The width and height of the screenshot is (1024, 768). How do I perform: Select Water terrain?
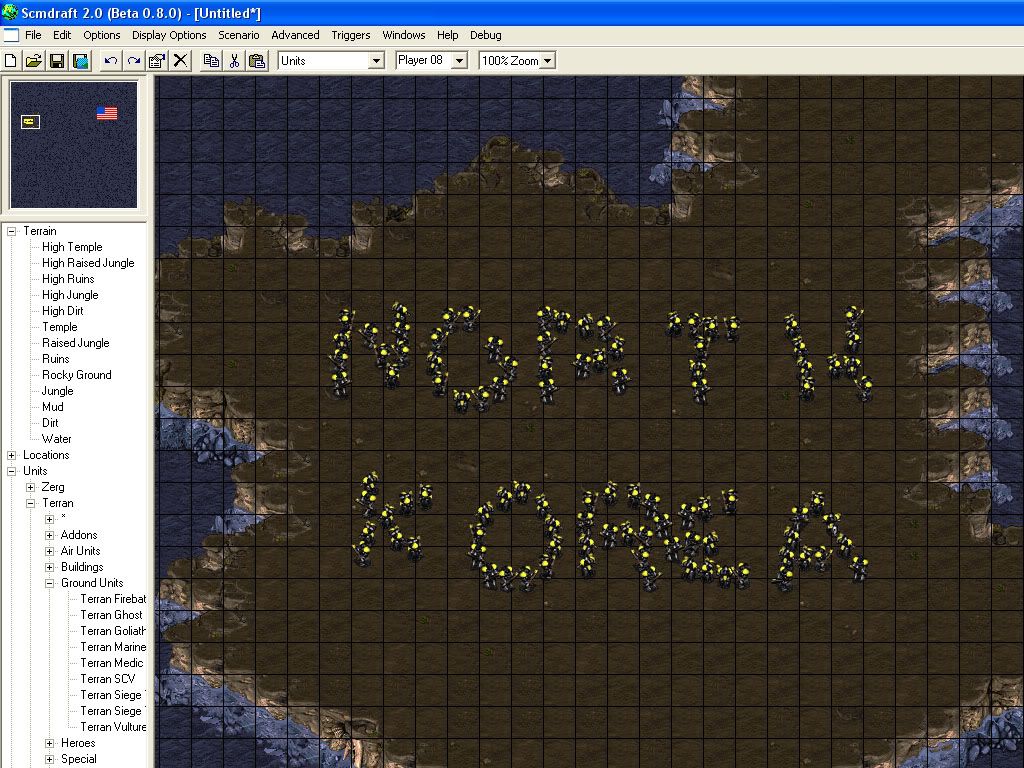(x=56, y=439)
